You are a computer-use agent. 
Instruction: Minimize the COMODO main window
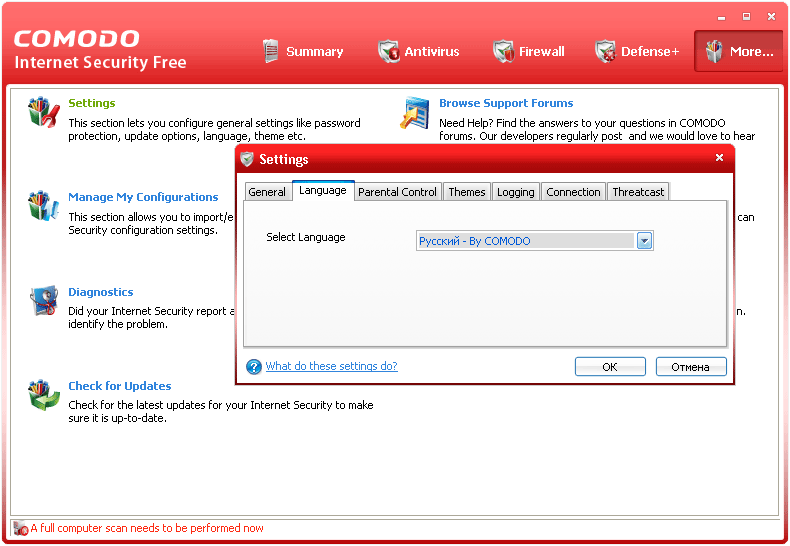(x=721, y=17)
